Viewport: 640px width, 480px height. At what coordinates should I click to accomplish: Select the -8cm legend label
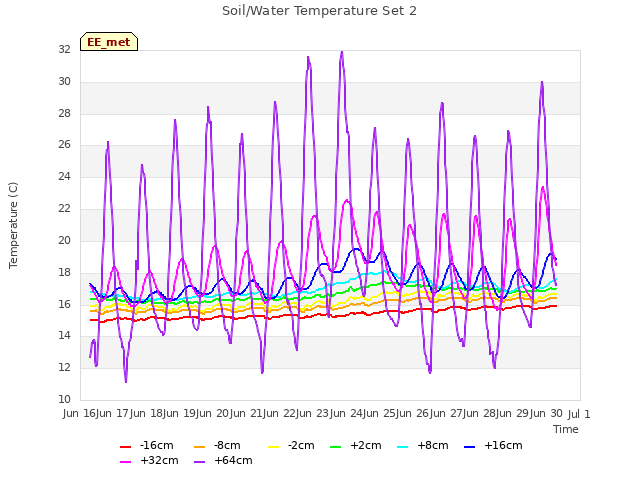[x=227, y=445]
